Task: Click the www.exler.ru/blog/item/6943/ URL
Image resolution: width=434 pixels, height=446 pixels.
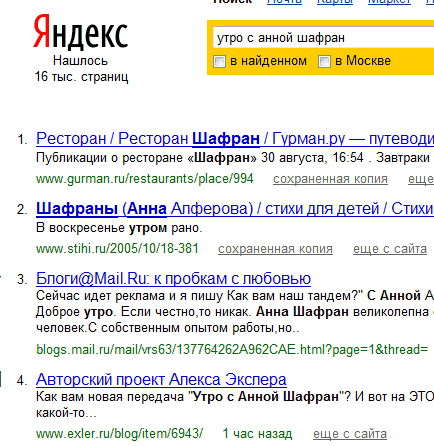Action: [119, 434]
